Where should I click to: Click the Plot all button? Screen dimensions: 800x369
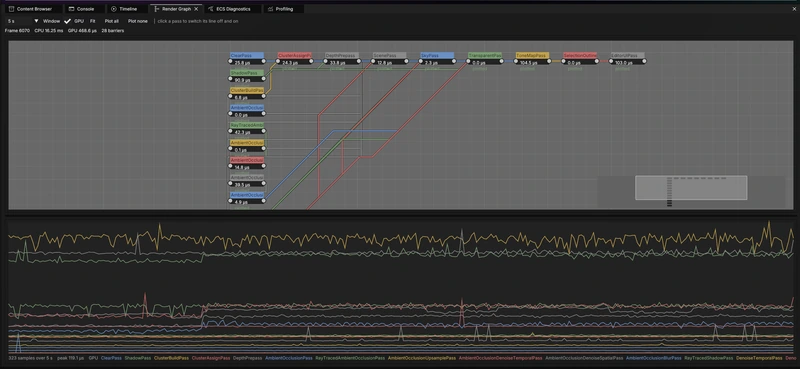(x=112, y=21)
